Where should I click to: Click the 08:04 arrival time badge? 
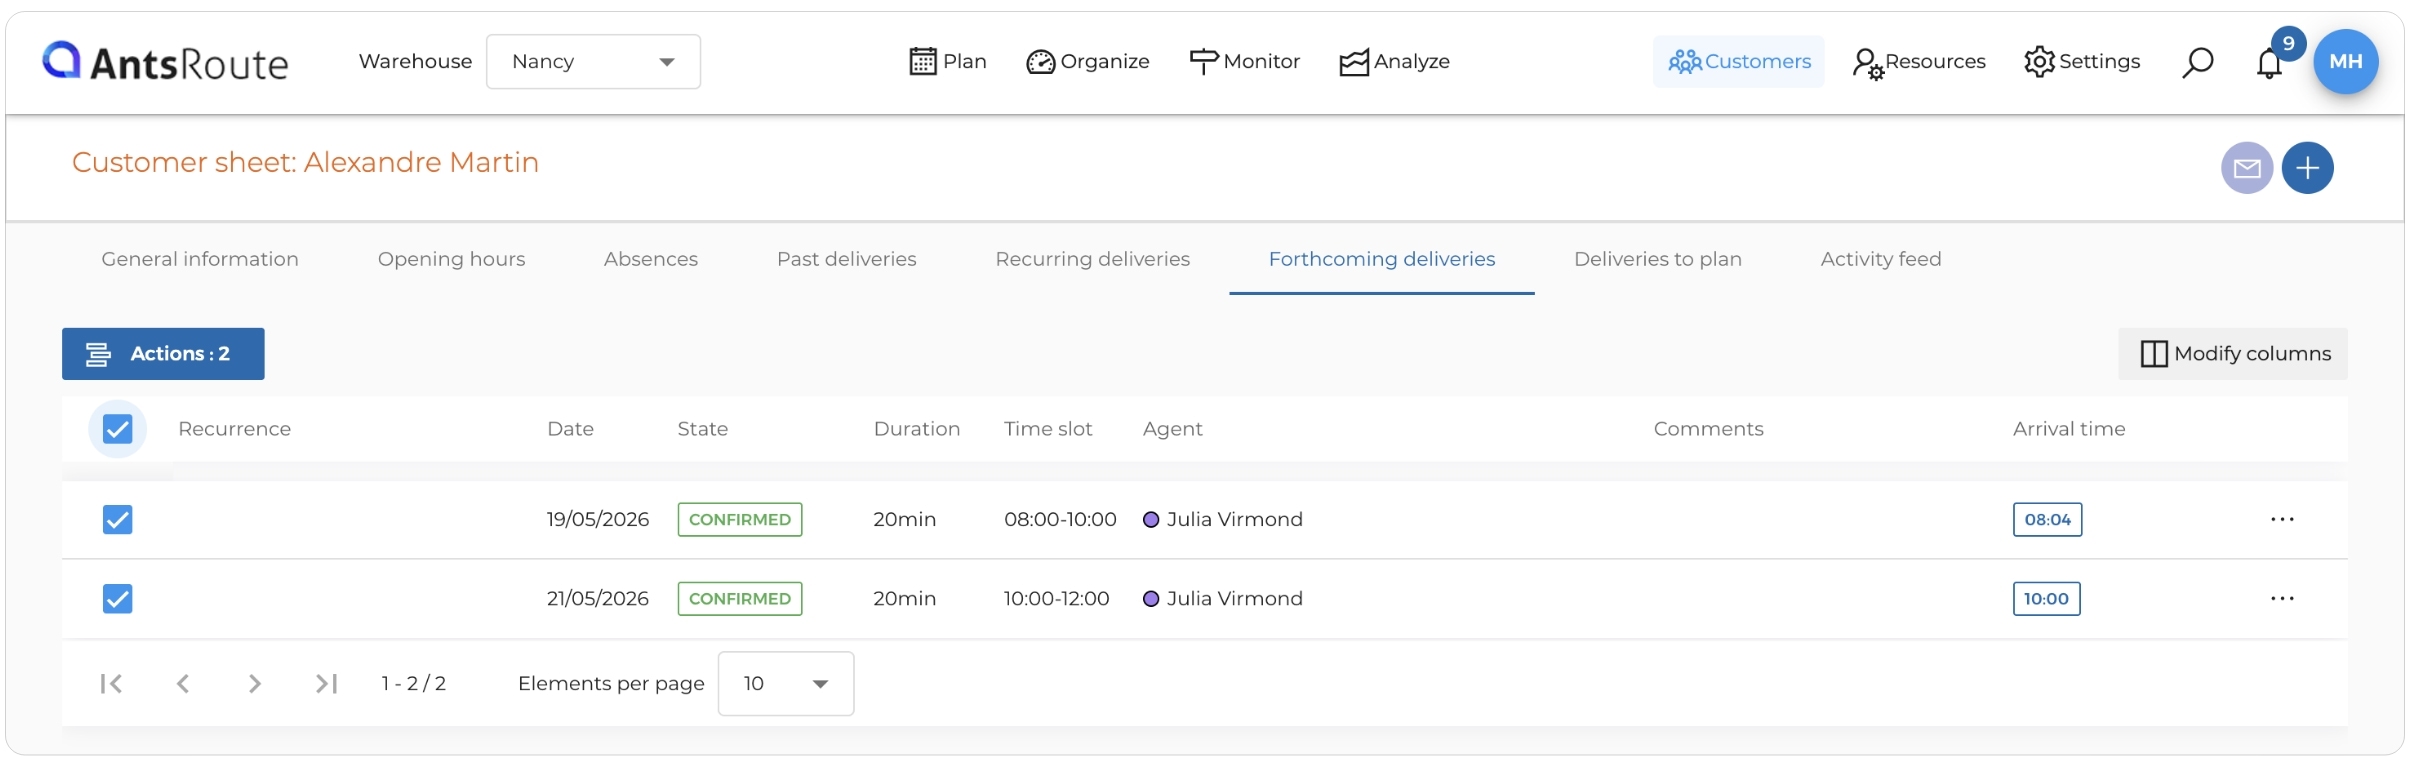2047,520
